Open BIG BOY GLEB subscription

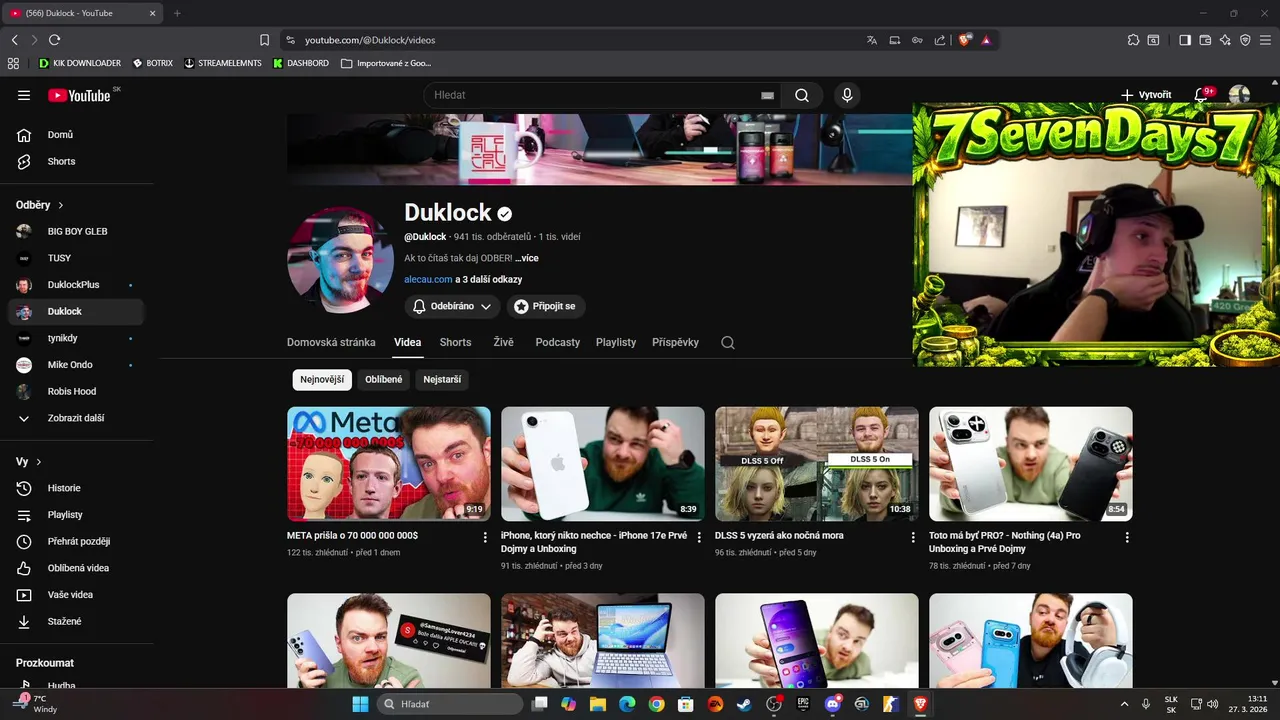click(77, 231)
